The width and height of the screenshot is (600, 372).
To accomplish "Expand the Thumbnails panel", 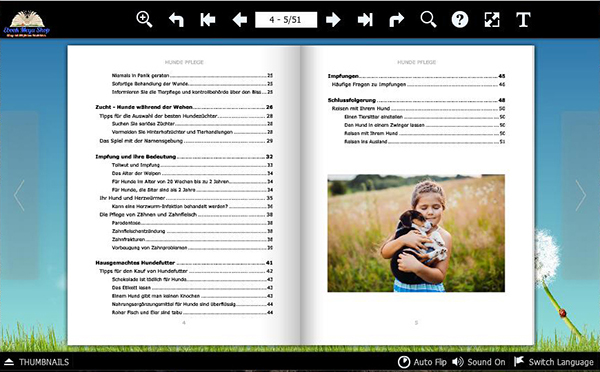I will point(37,362).
